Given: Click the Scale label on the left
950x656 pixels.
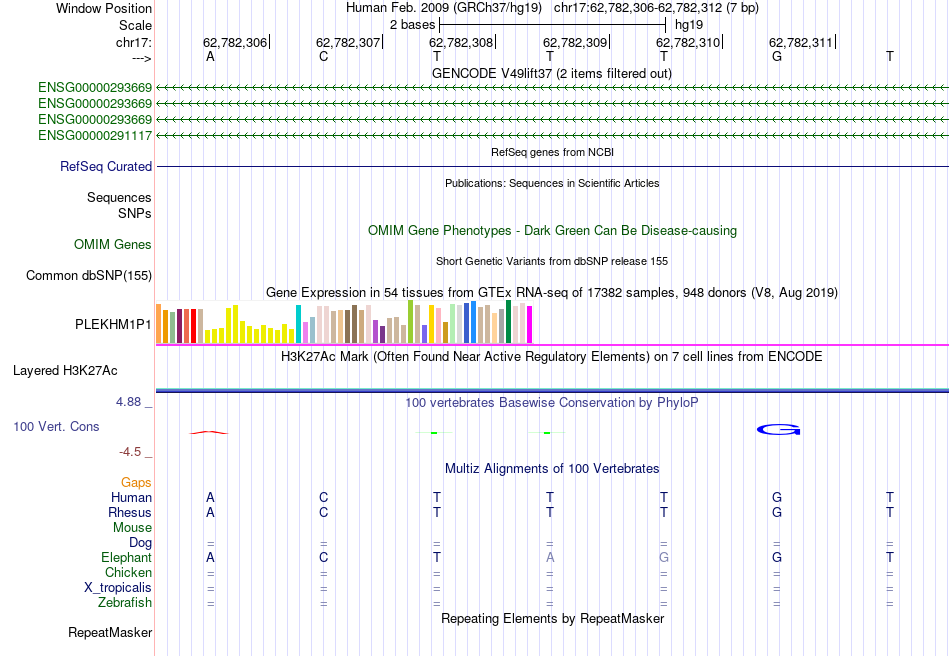Looking at the screenshot, I should [135, 25].
